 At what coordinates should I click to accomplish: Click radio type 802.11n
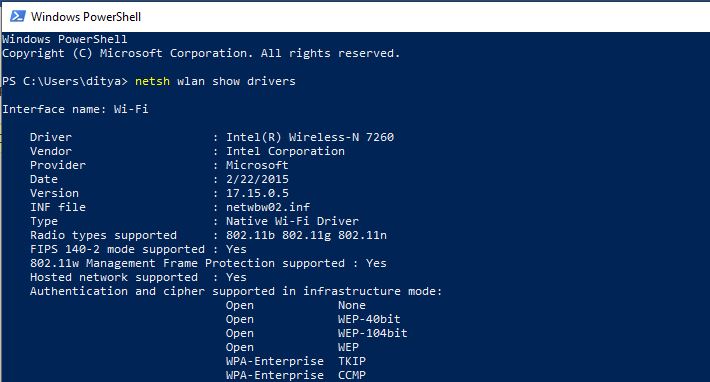(362, 235)
